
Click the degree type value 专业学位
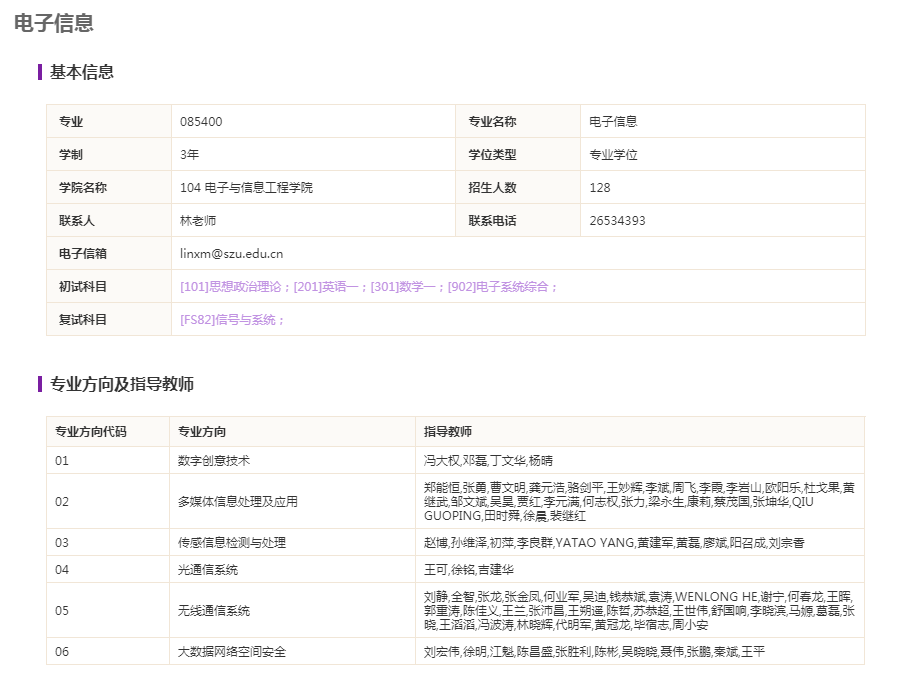pos(613,155)
